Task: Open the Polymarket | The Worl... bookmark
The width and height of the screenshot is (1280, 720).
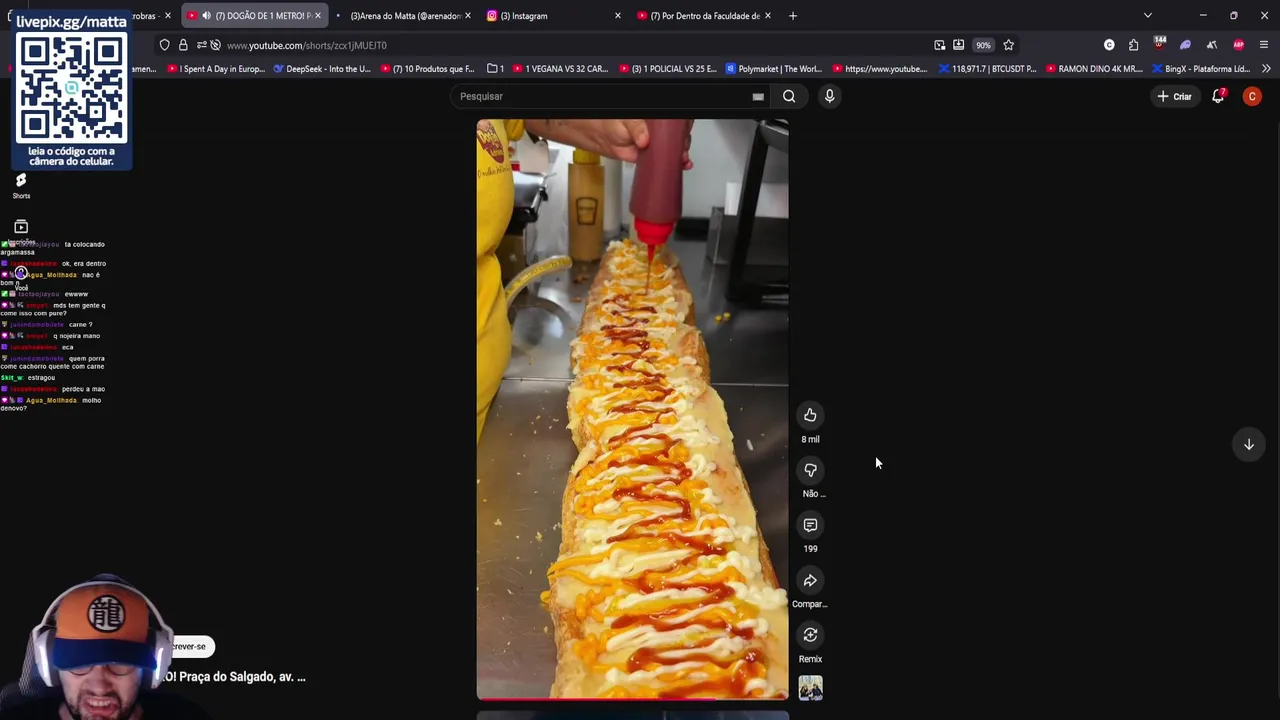Action: 774,69
